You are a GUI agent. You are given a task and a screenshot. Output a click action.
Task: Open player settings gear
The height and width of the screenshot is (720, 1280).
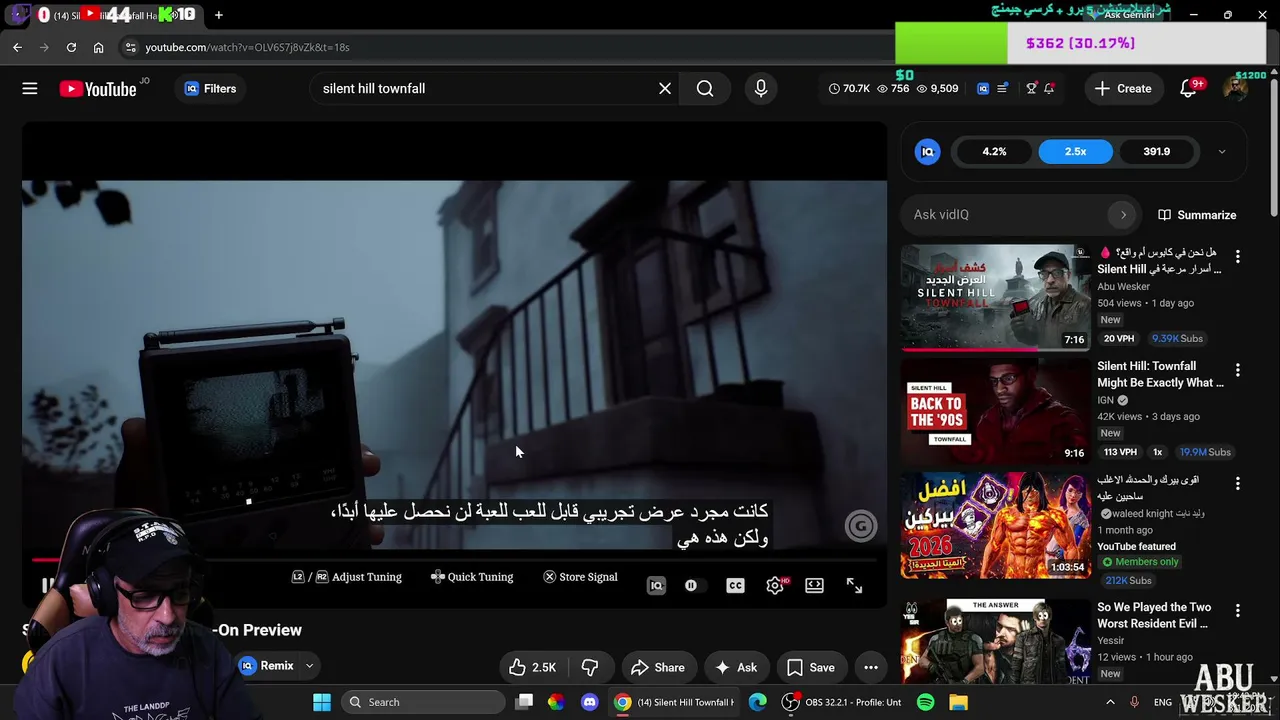(775, 586)
